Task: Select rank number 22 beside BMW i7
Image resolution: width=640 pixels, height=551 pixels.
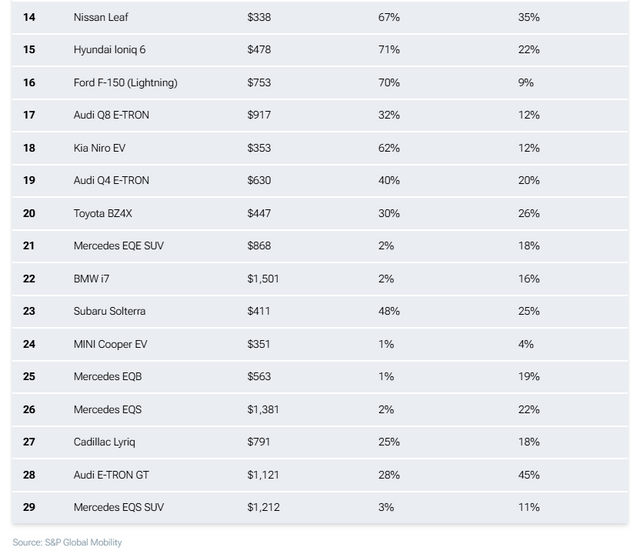Action: (x=29, y=279)
